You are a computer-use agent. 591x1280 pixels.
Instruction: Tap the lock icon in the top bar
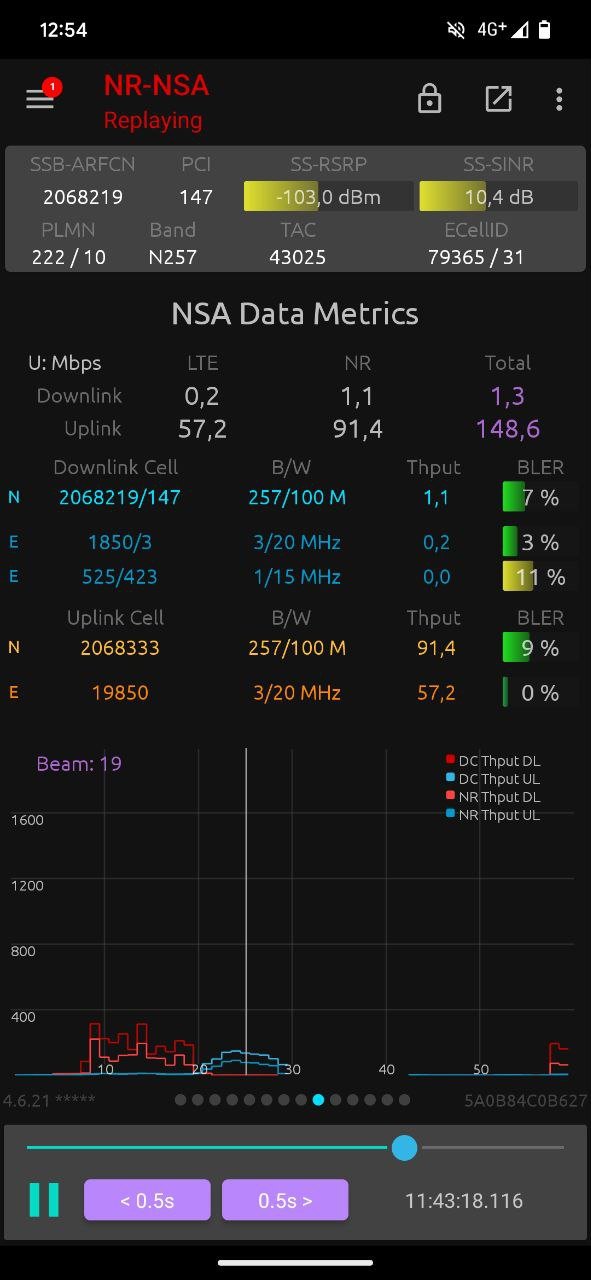click(x=429, y=98)
